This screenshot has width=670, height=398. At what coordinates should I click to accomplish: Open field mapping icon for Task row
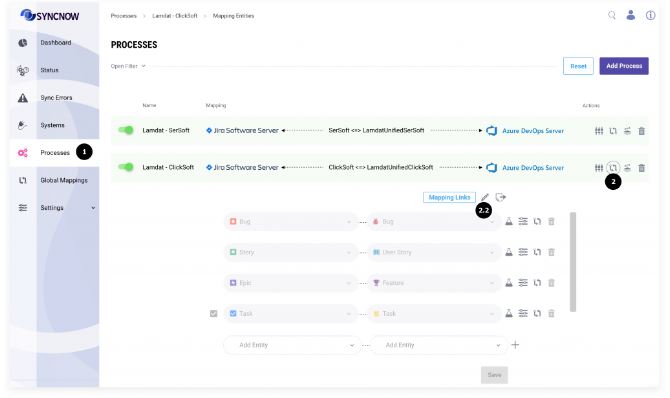point(537,313)
